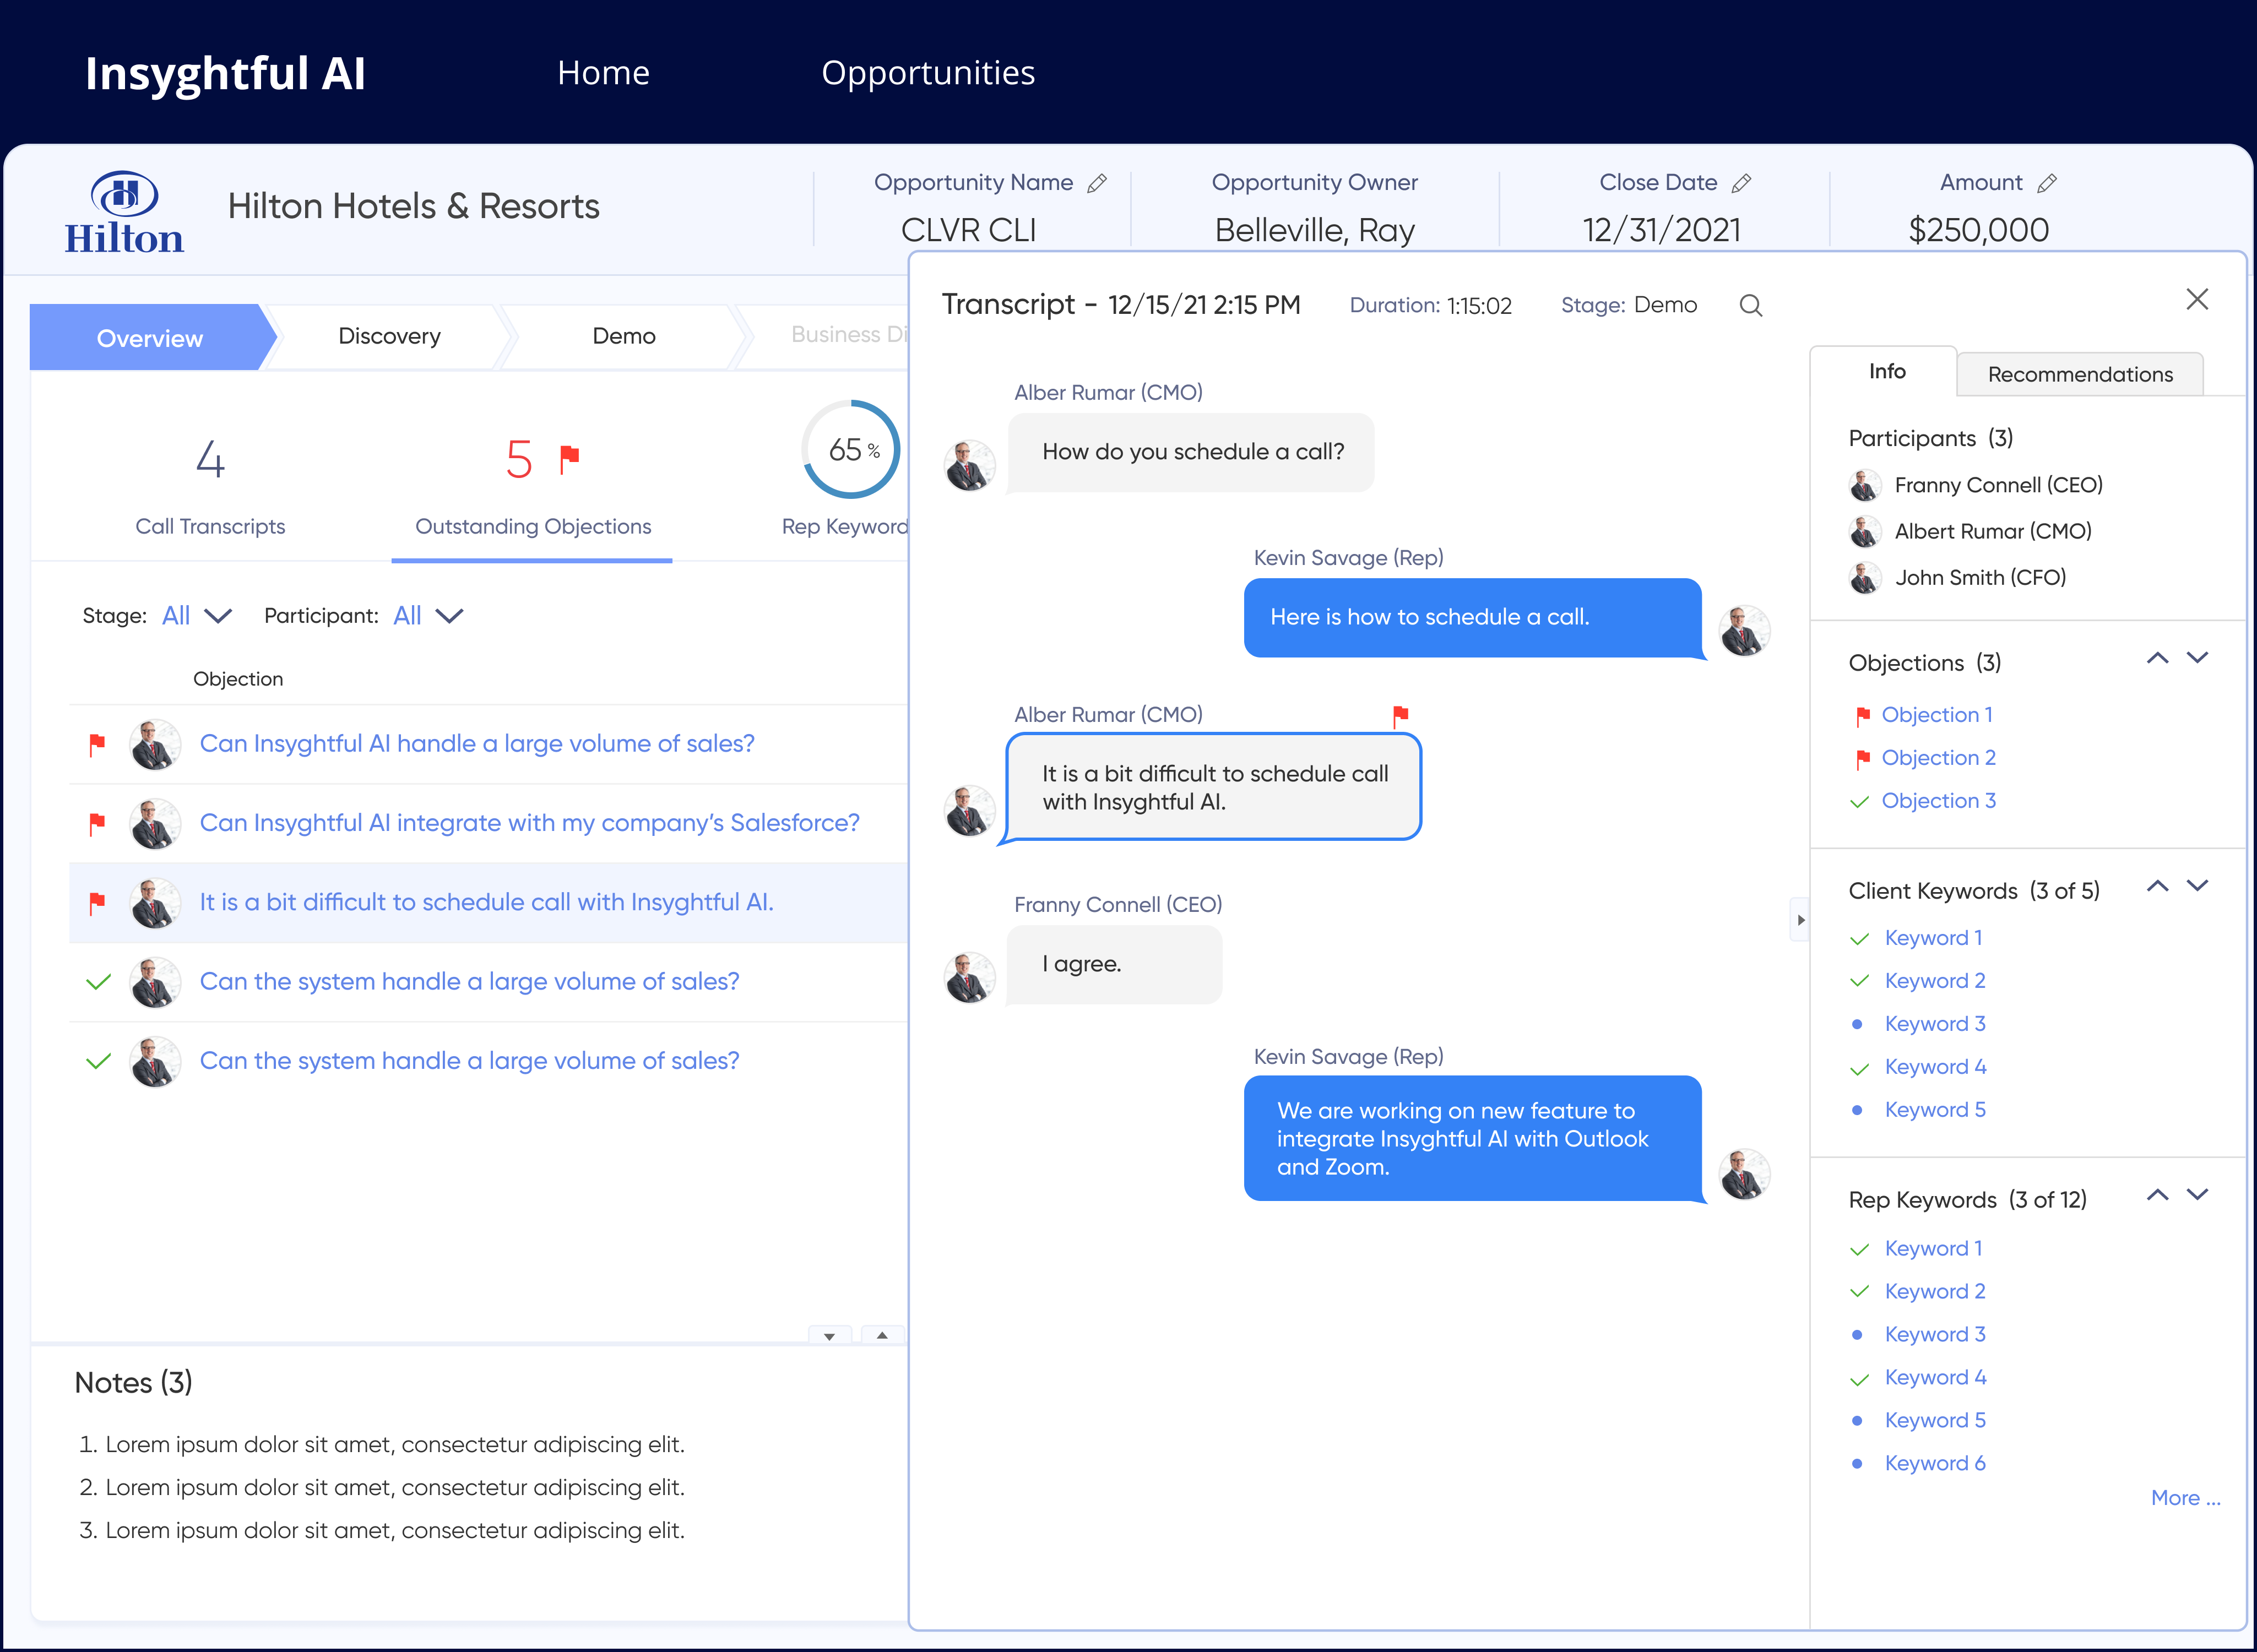
Task: Click the Amount edit pencil icon
Action: pyautogui.click(x=2047, y=183)
